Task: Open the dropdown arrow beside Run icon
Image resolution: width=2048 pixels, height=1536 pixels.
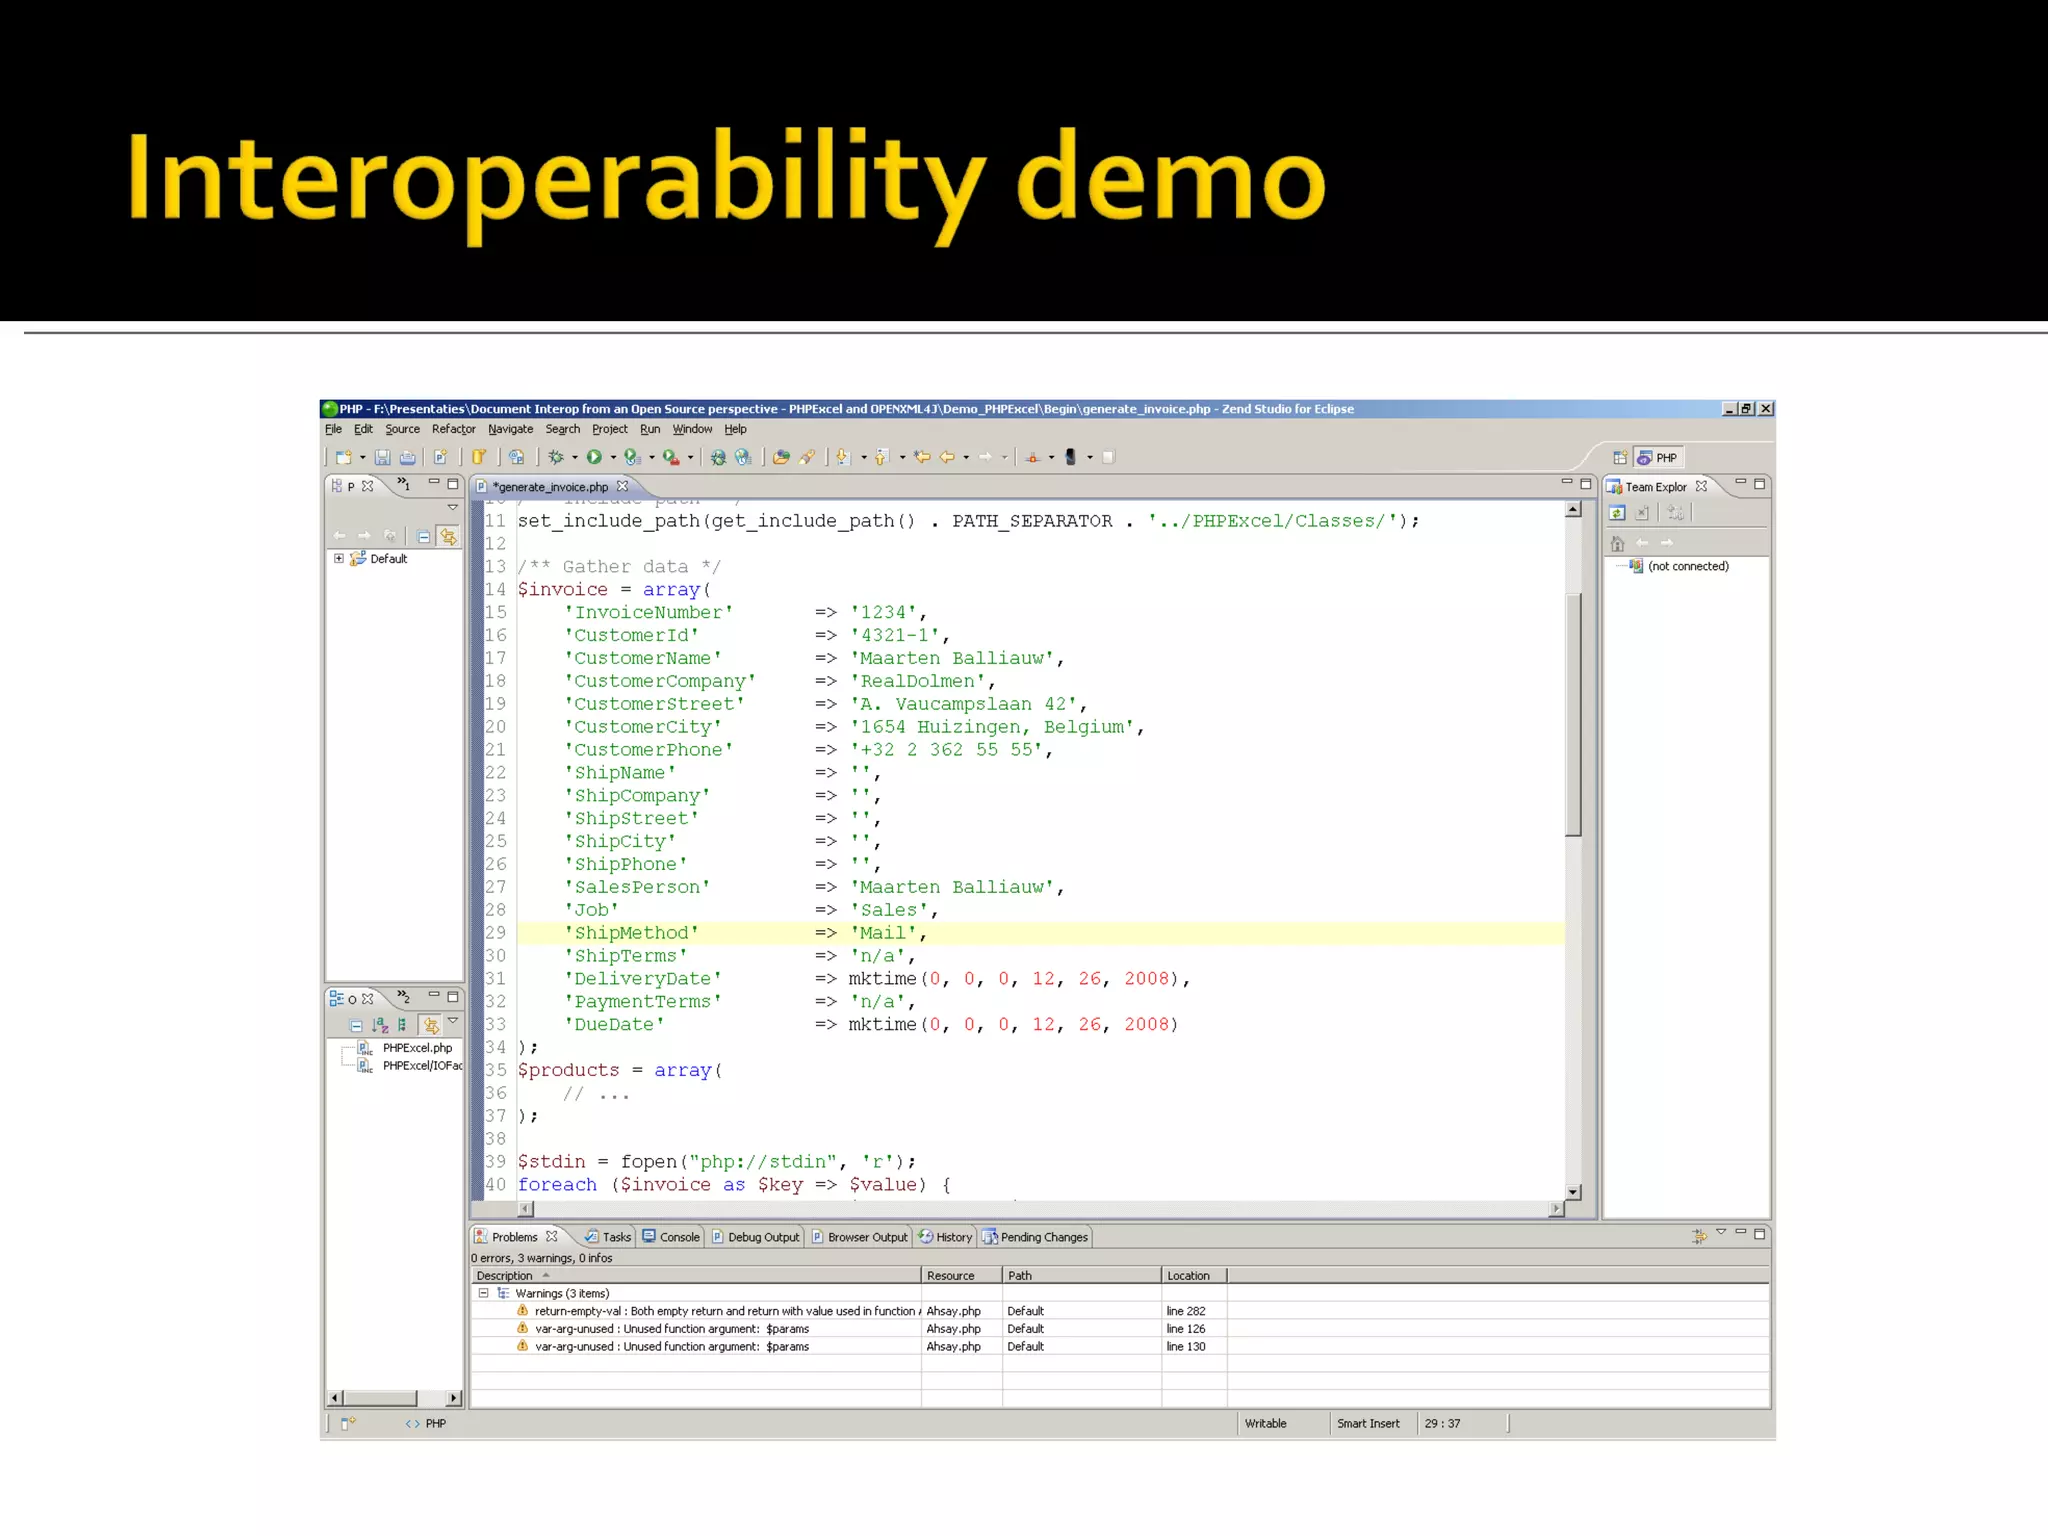Action: point(613,458)
